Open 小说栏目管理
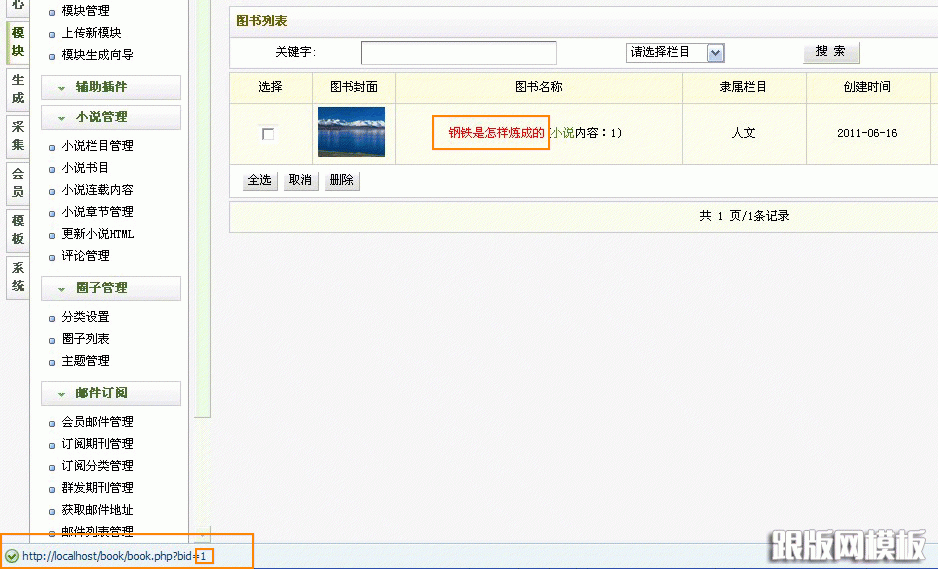 coord(97,146)
